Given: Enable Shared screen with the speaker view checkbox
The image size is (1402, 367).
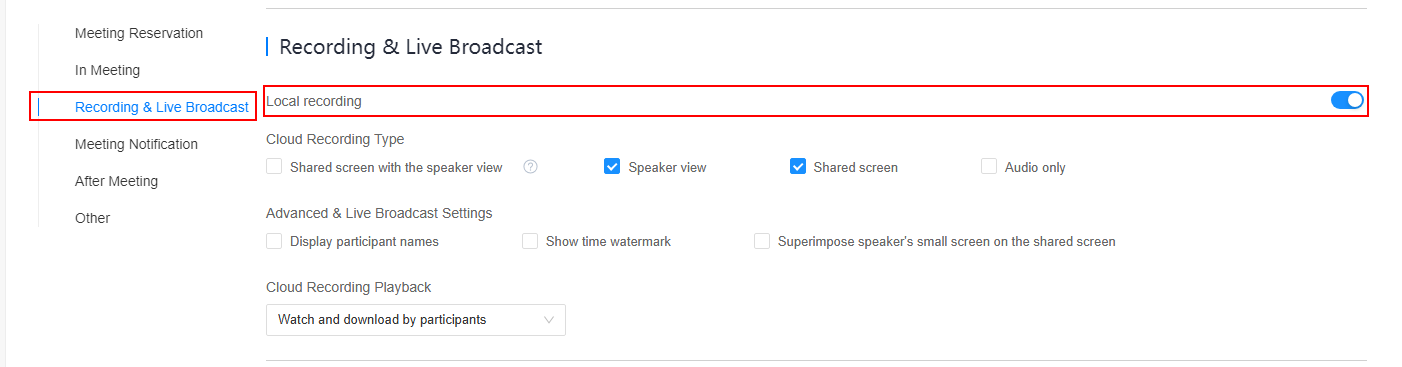Looking at the screenshot, I should click(x=274, y=167).
